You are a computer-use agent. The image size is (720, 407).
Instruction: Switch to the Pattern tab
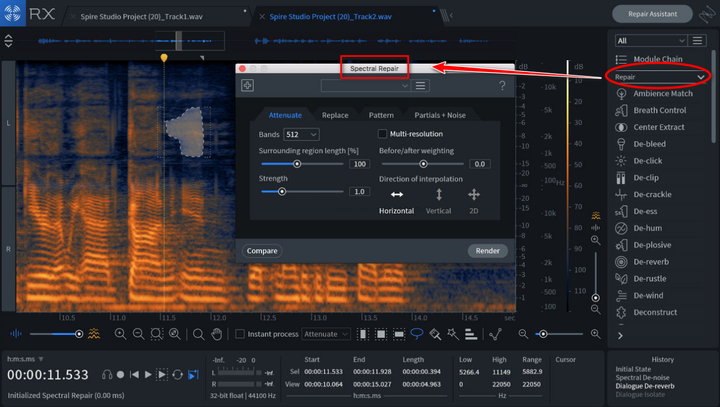click(381, 115)
